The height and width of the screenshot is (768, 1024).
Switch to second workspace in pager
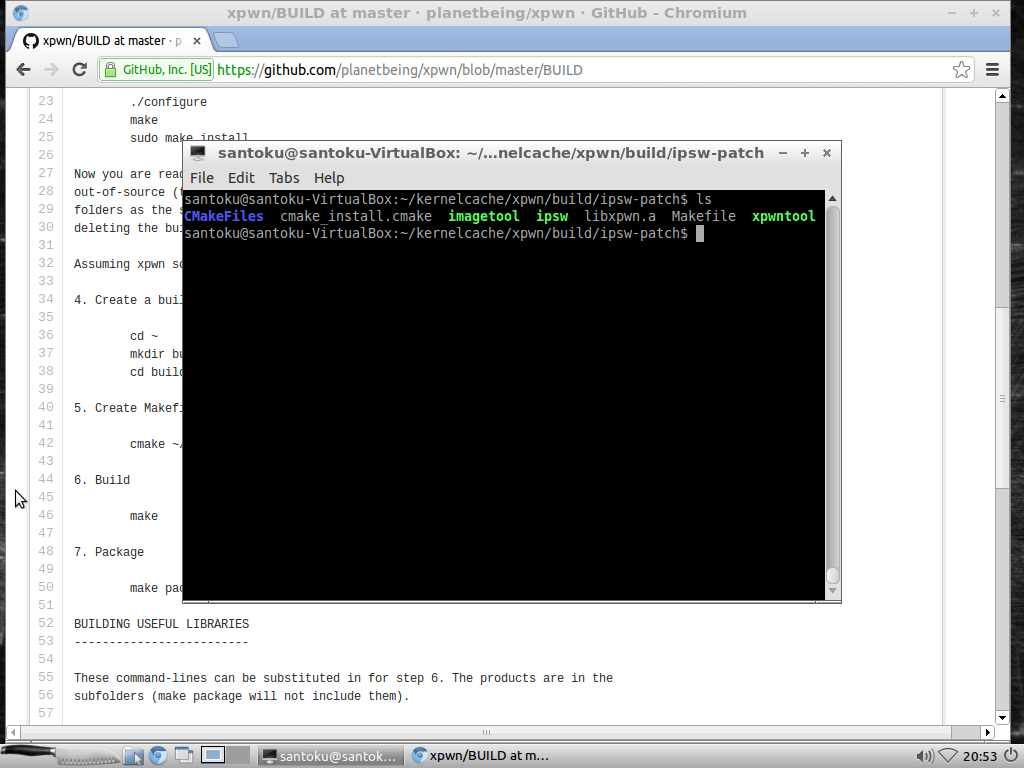pyautogui.click(x=238, y=756)
